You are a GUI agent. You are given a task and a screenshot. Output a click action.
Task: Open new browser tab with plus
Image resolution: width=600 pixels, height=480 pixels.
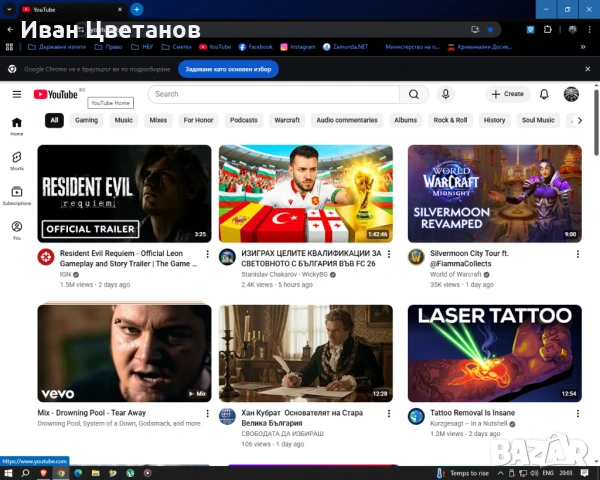(x=137, y=9)
